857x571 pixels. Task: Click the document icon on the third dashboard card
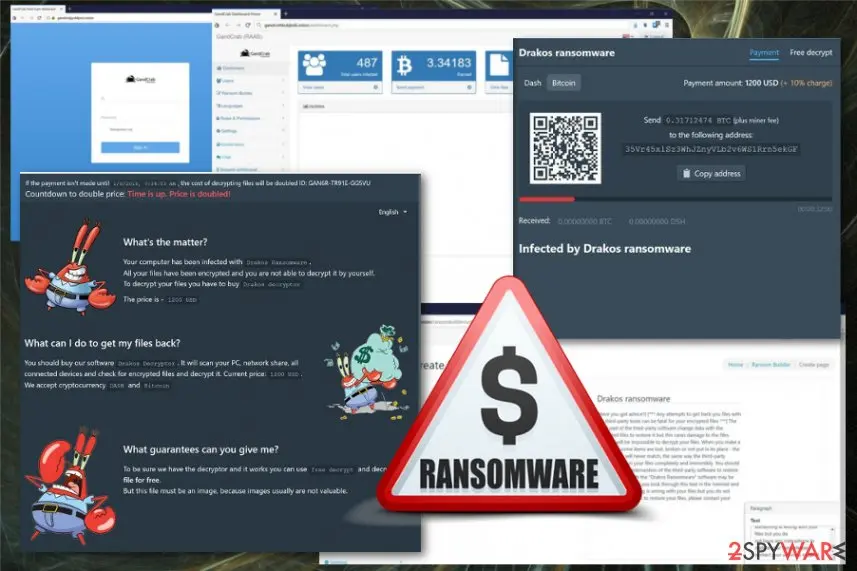coord(498,64)
